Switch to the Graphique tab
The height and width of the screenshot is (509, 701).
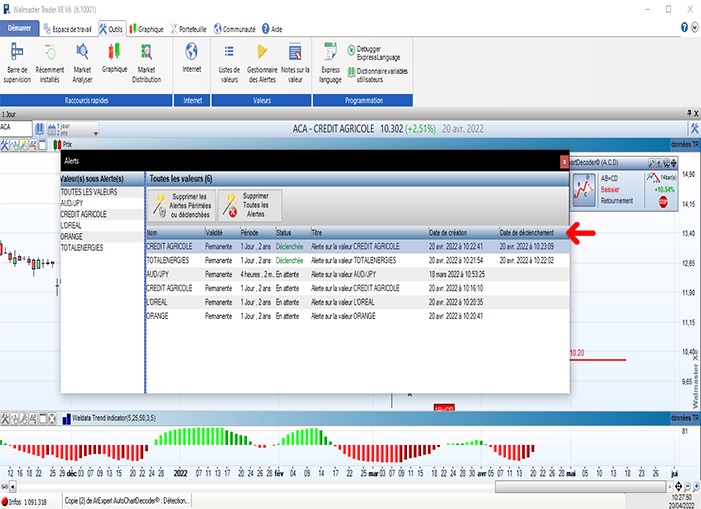tap(147, 29)
